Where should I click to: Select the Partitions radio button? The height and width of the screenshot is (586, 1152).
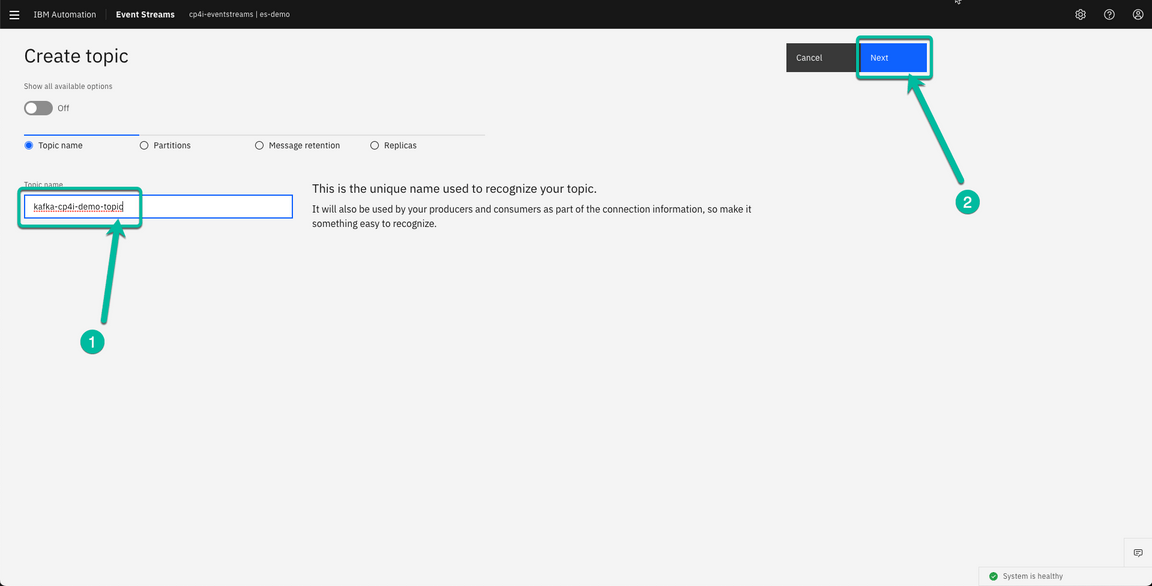[x=144, y=145]
